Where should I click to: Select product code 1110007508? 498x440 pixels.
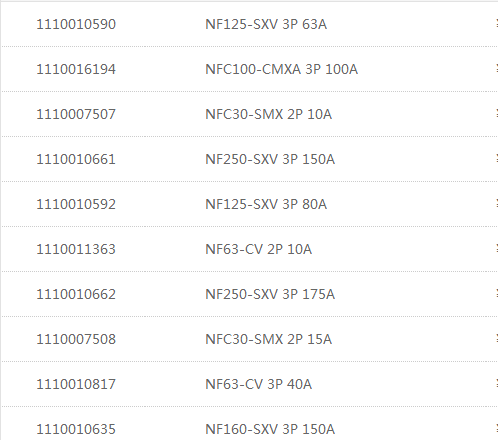point(76,339)
